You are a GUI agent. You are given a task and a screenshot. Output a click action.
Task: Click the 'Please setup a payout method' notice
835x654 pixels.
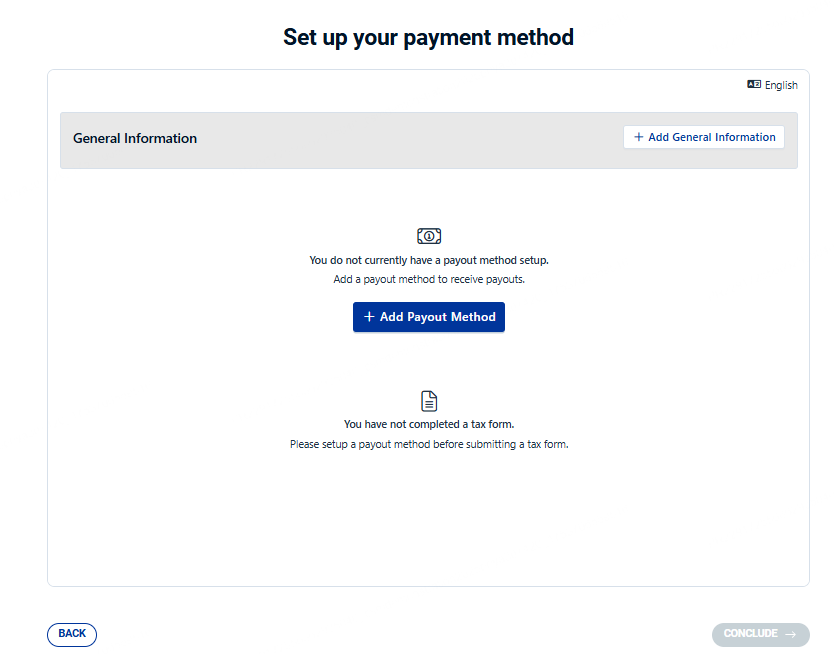coord(429,444)
